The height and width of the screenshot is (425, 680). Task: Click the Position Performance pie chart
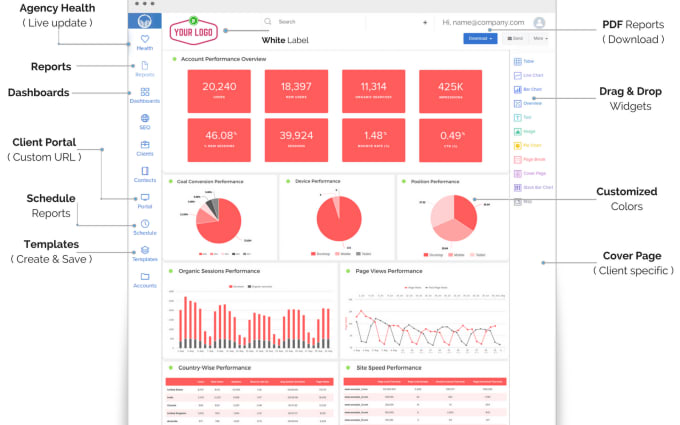[454, 218]
